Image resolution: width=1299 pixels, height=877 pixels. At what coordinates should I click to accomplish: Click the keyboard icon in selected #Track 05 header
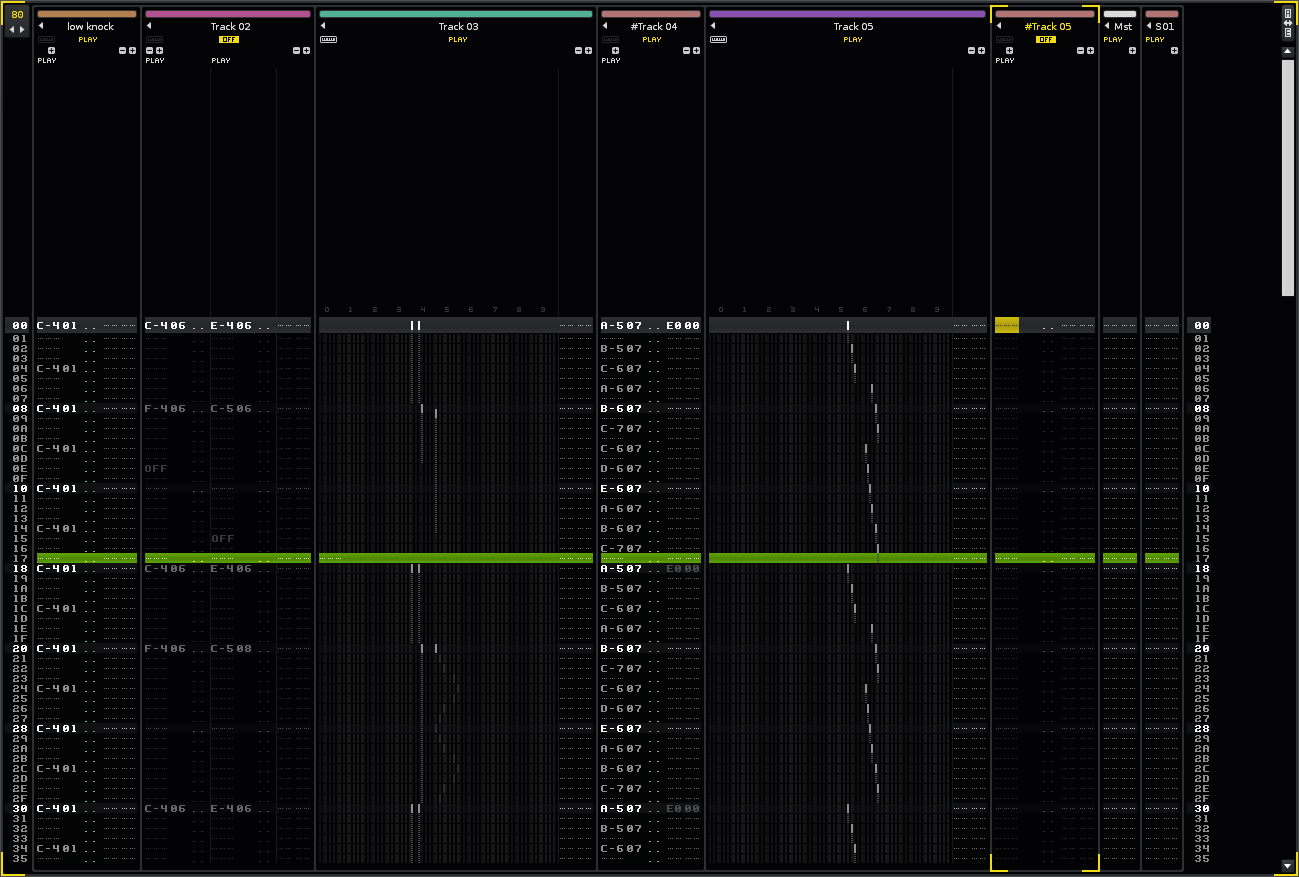[1004, 39]
